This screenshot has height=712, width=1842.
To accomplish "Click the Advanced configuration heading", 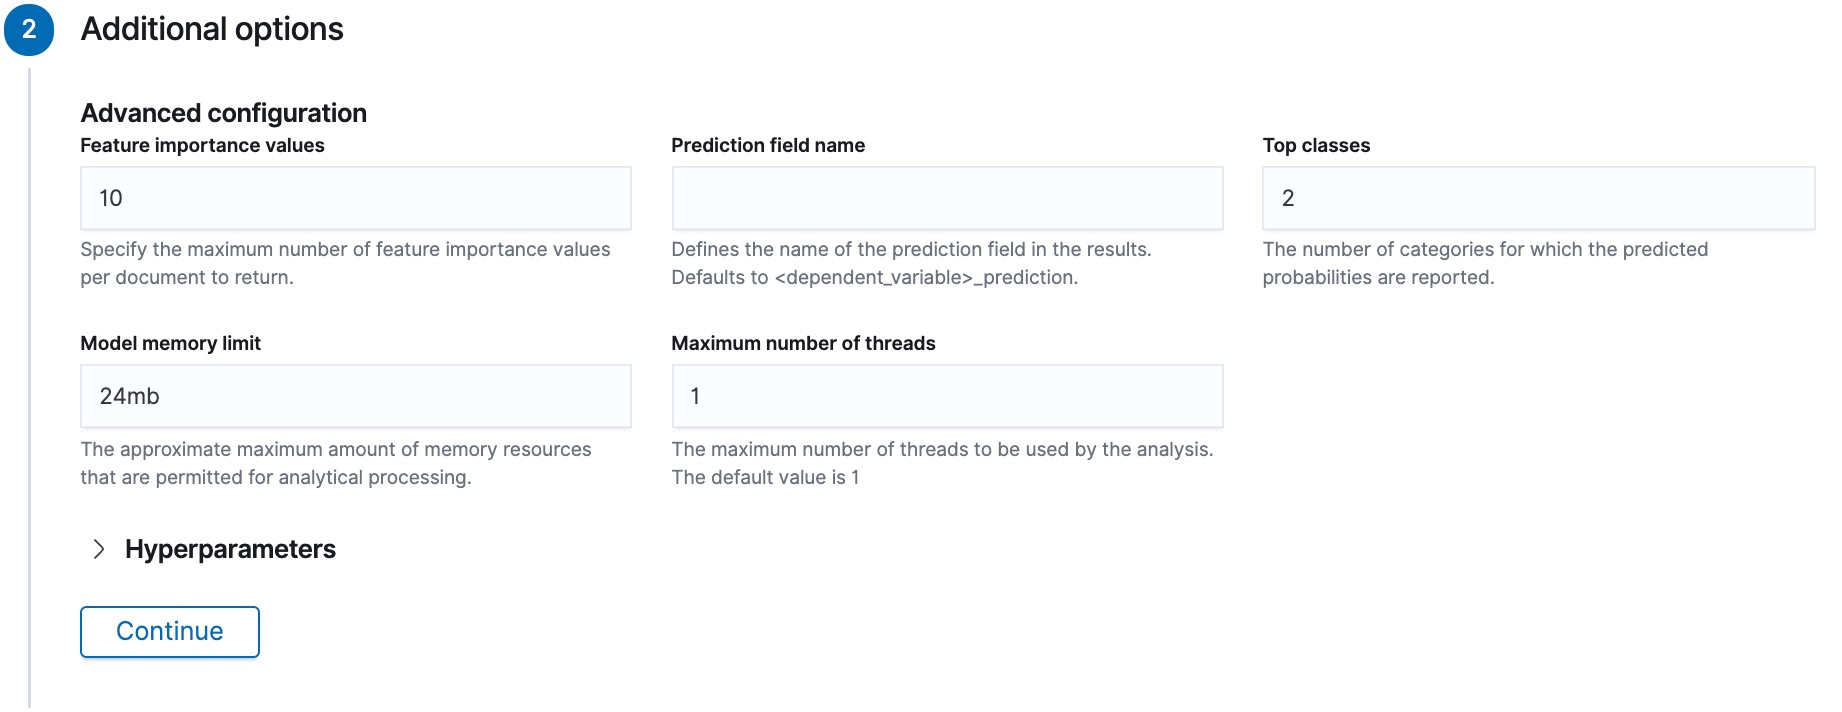I will [x=223, y=113].
